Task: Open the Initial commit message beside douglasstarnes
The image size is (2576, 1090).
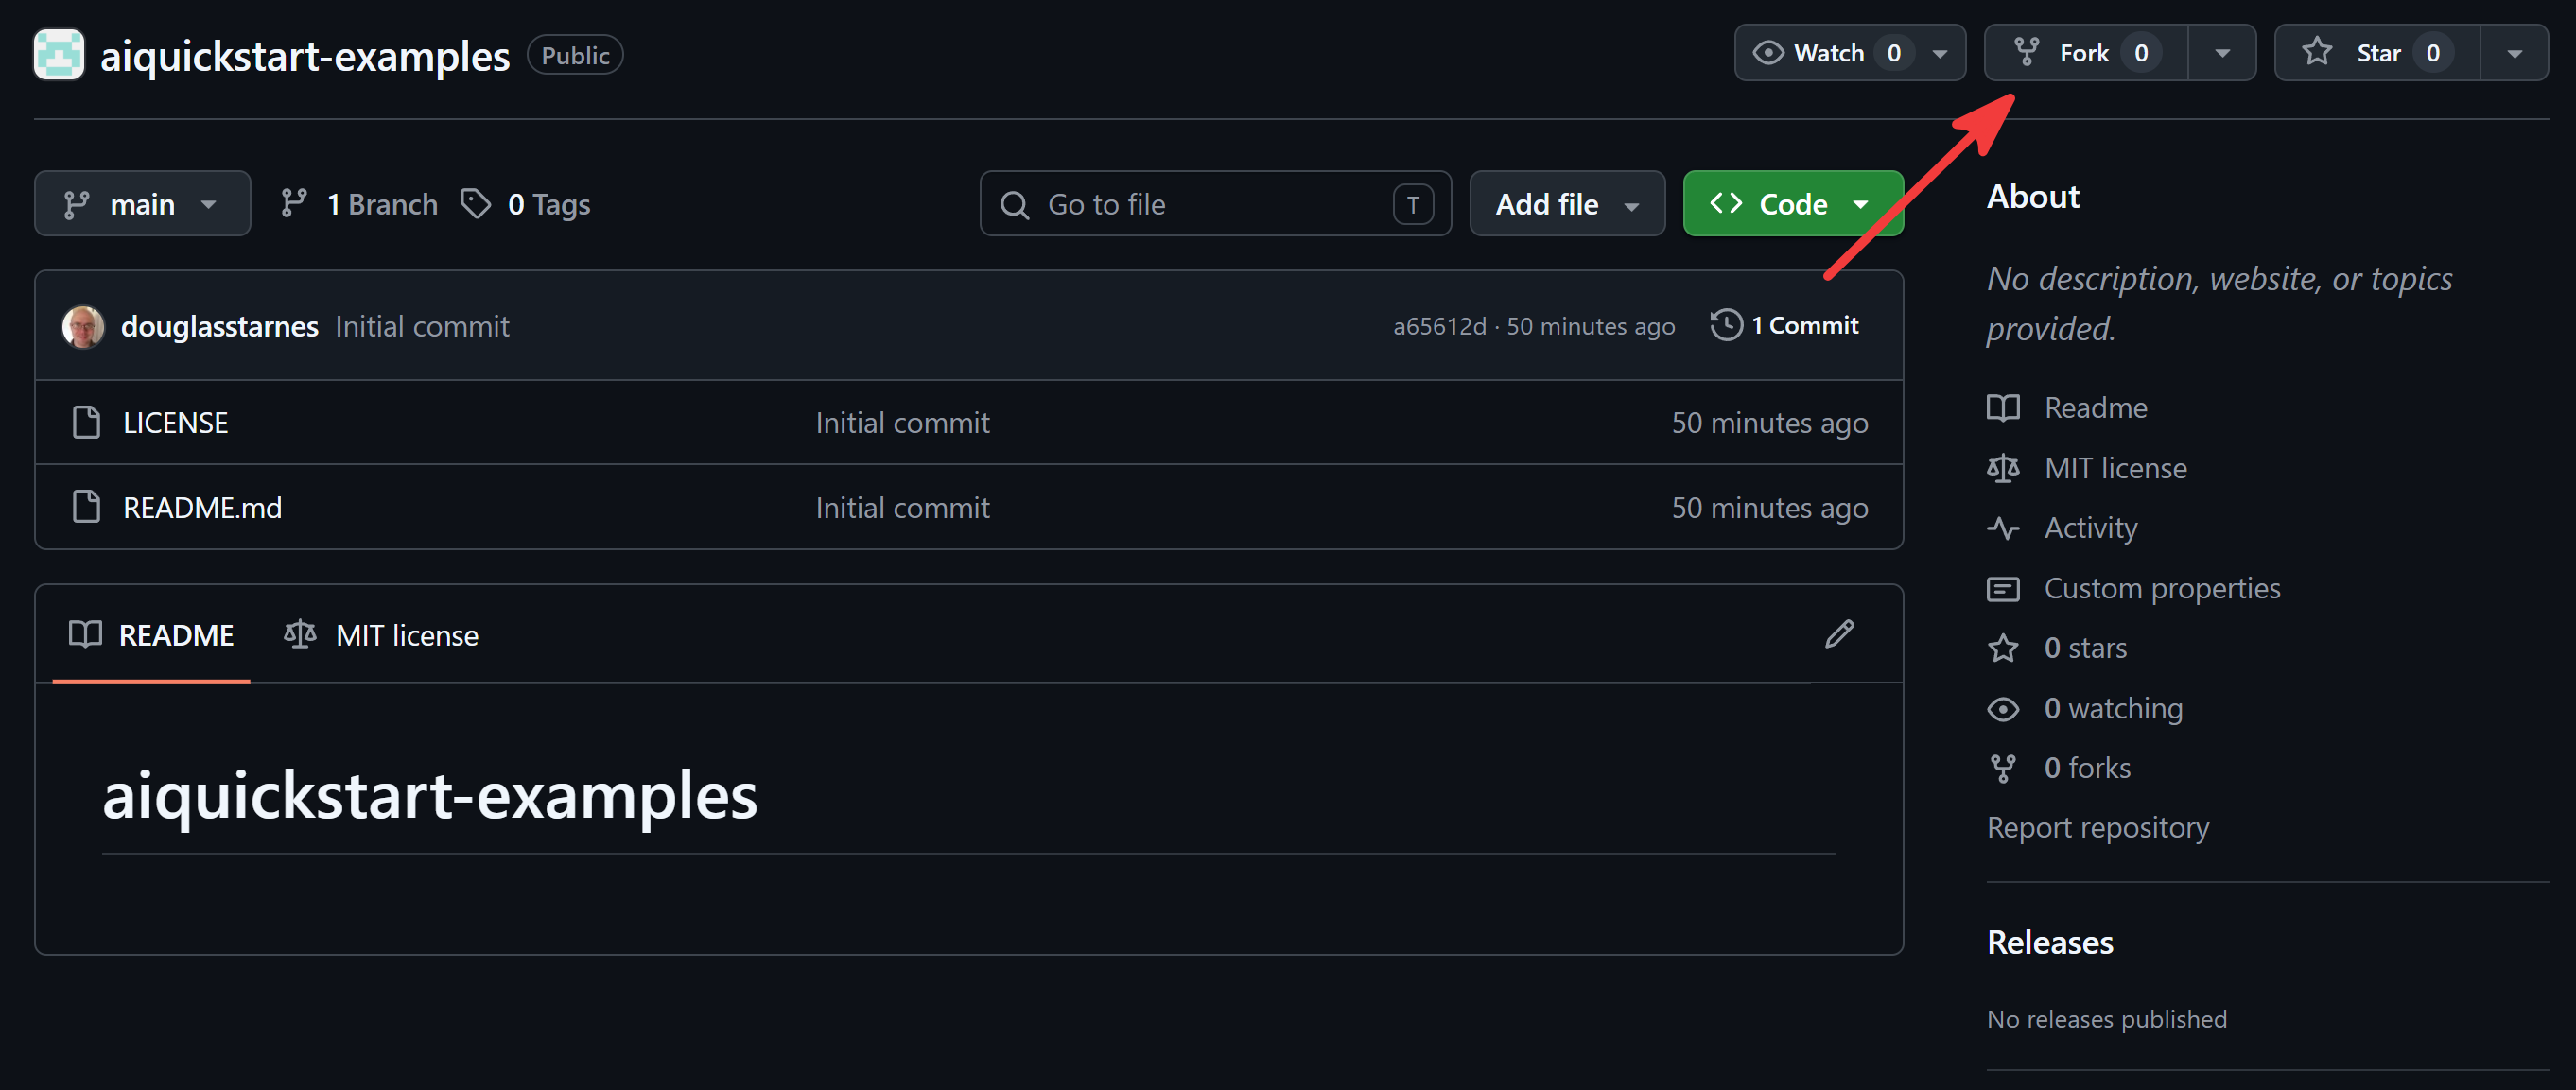Action: click(x=422, y=326)
